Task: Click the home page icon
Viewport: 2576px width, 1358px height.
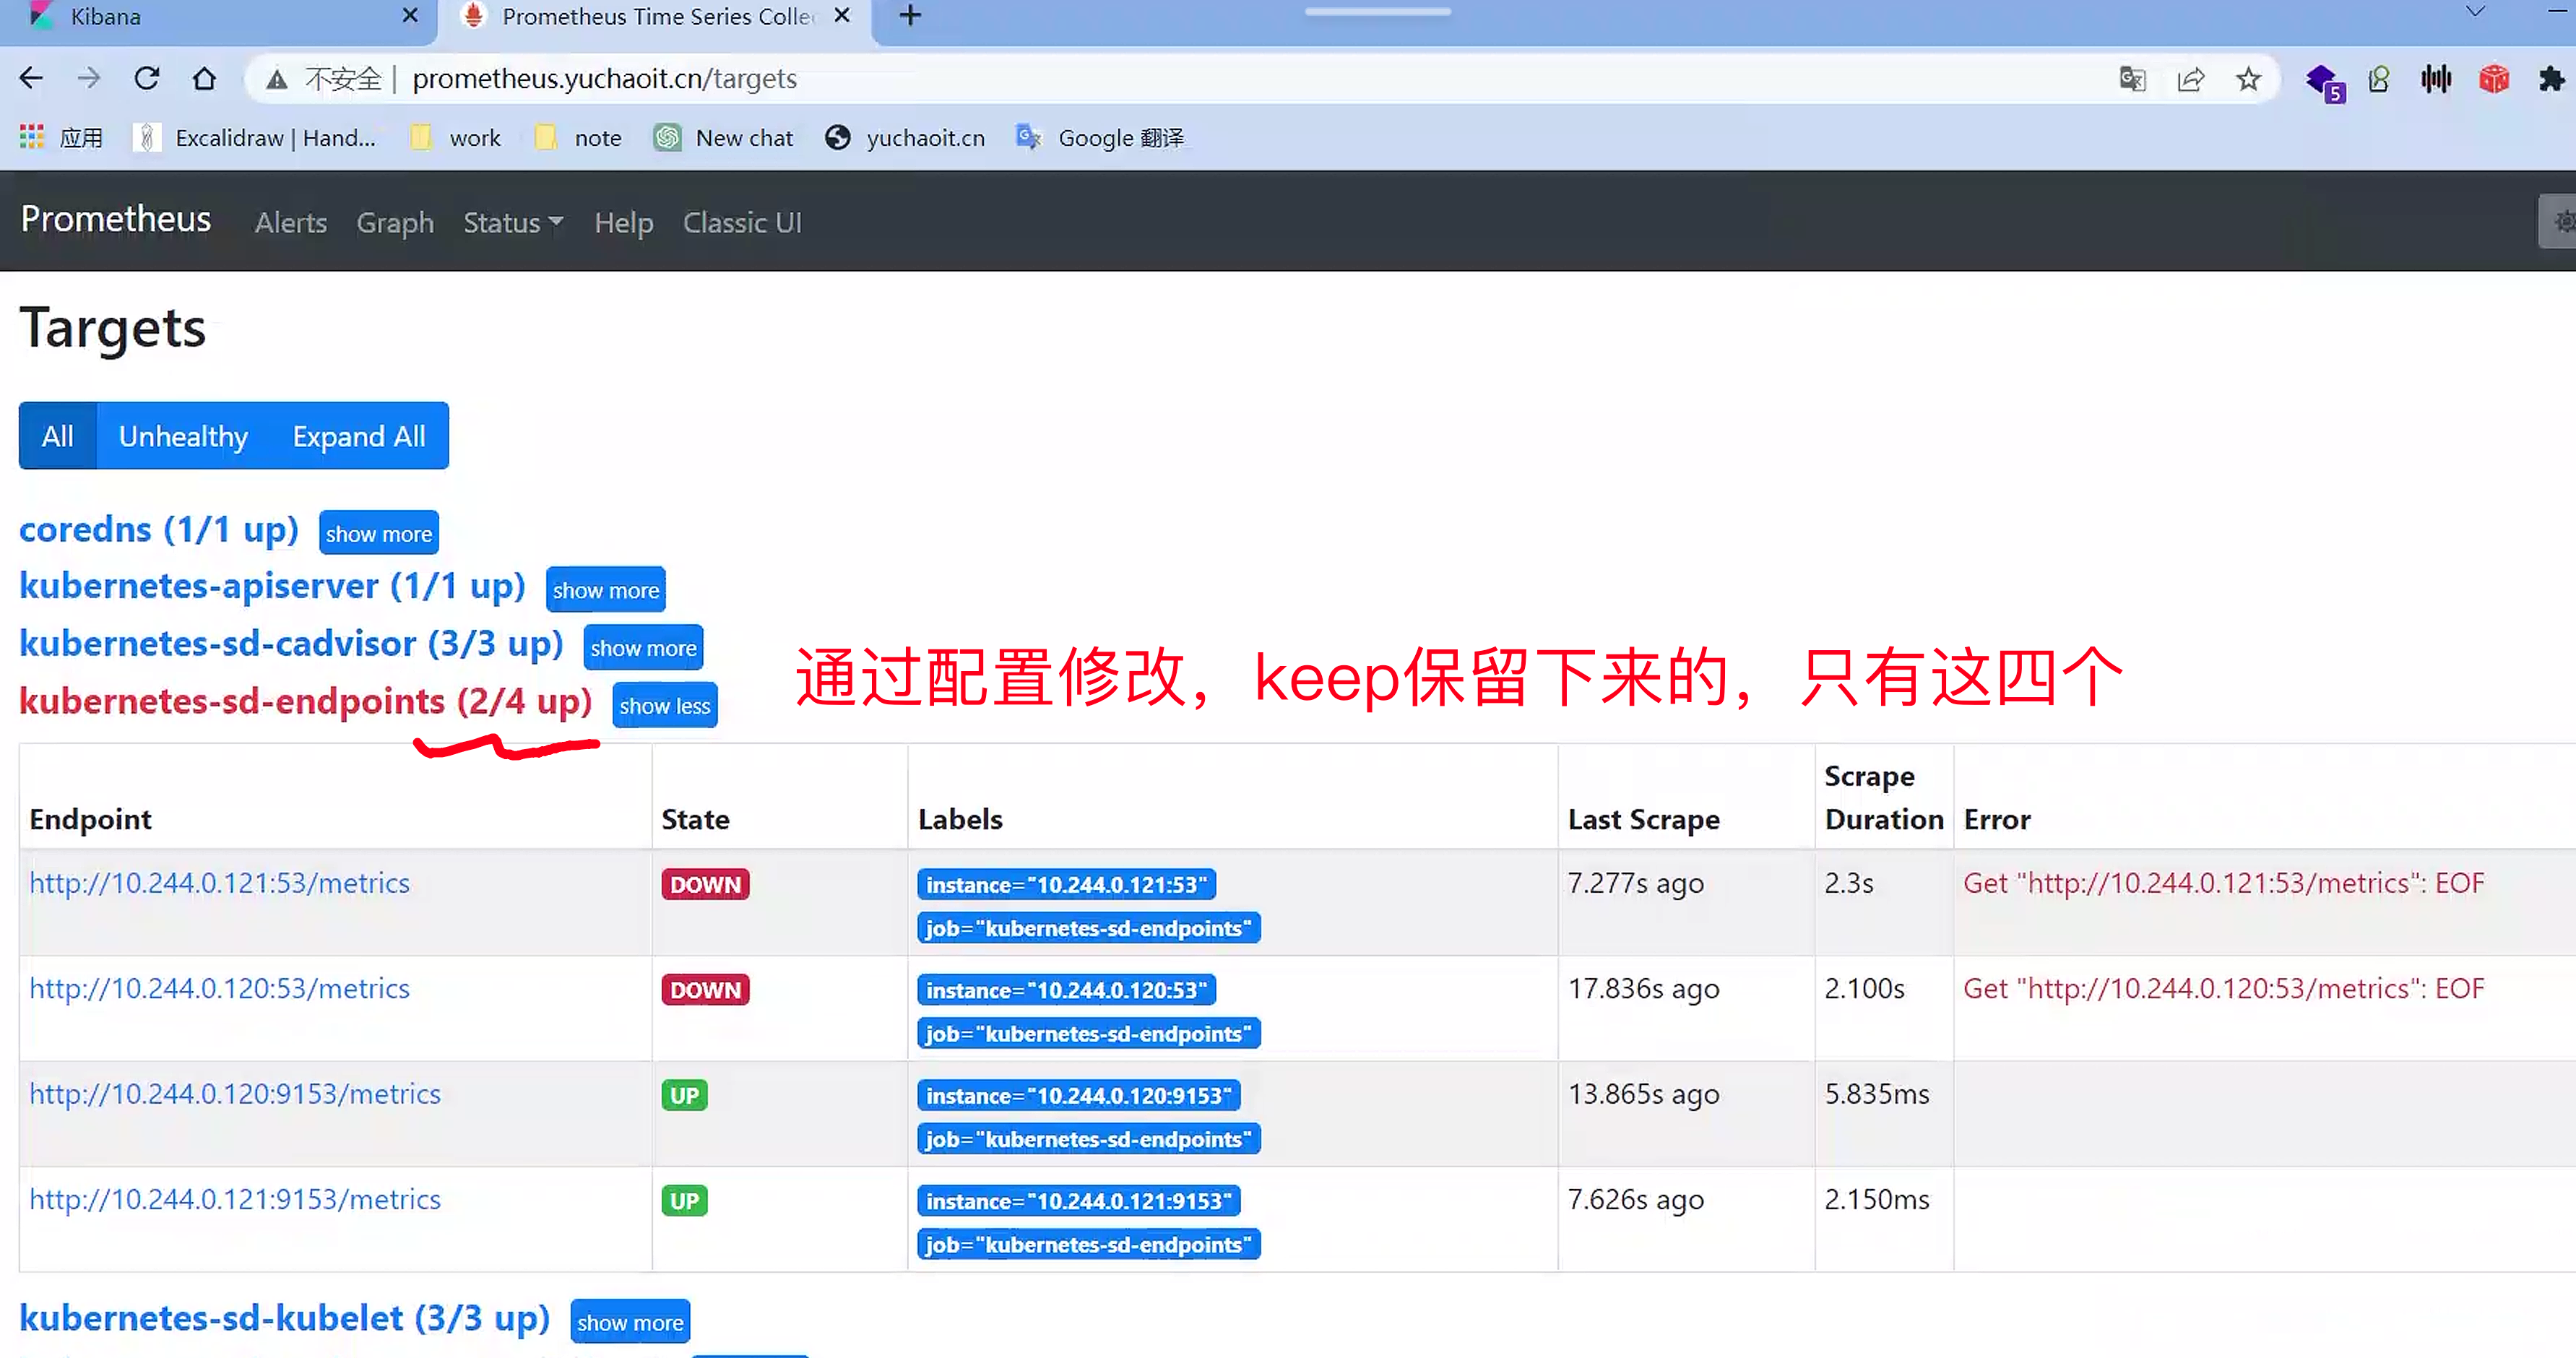Action: click(x=204, y=78)
